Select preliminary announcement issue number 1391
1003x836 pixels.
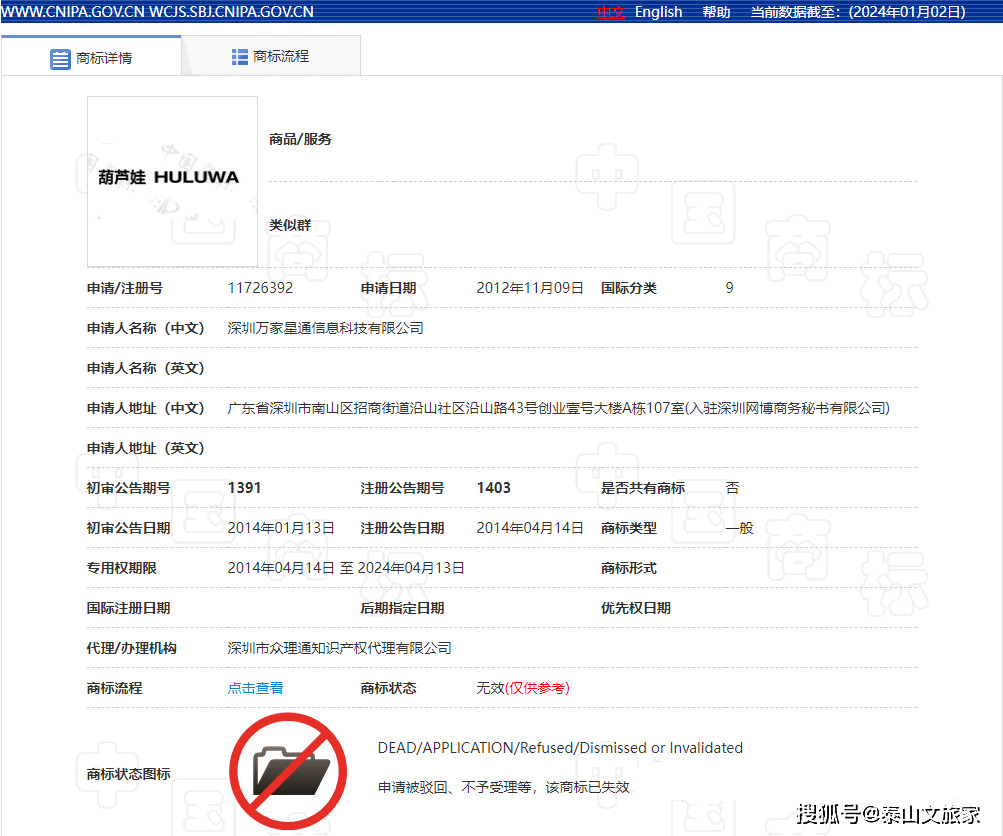click(244, 488)
